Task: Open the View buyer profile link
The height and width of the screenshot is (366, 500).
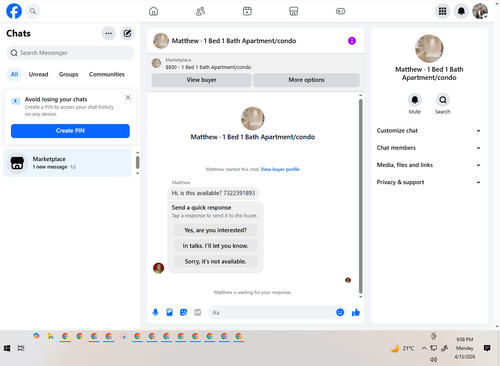Action: click(280, 169)
